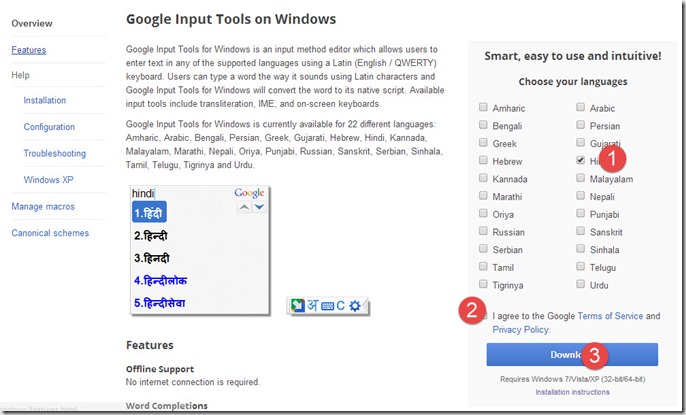Viewport: 686px width, 415px height.
Task: Tick the Persian language checkbox
Action: coord(580,125)
